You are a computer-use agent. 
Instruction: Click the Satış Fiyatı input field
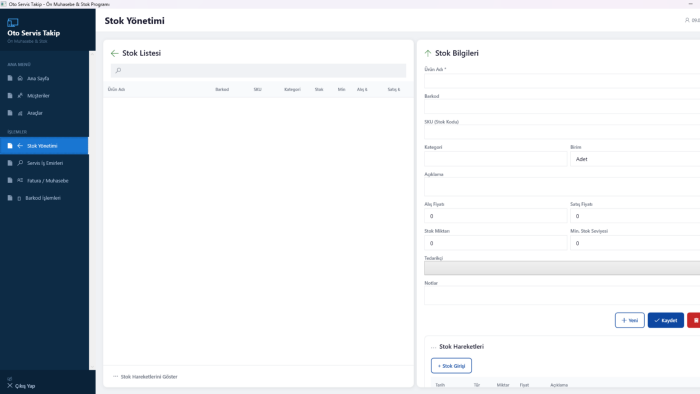click(x=635, y=216)
